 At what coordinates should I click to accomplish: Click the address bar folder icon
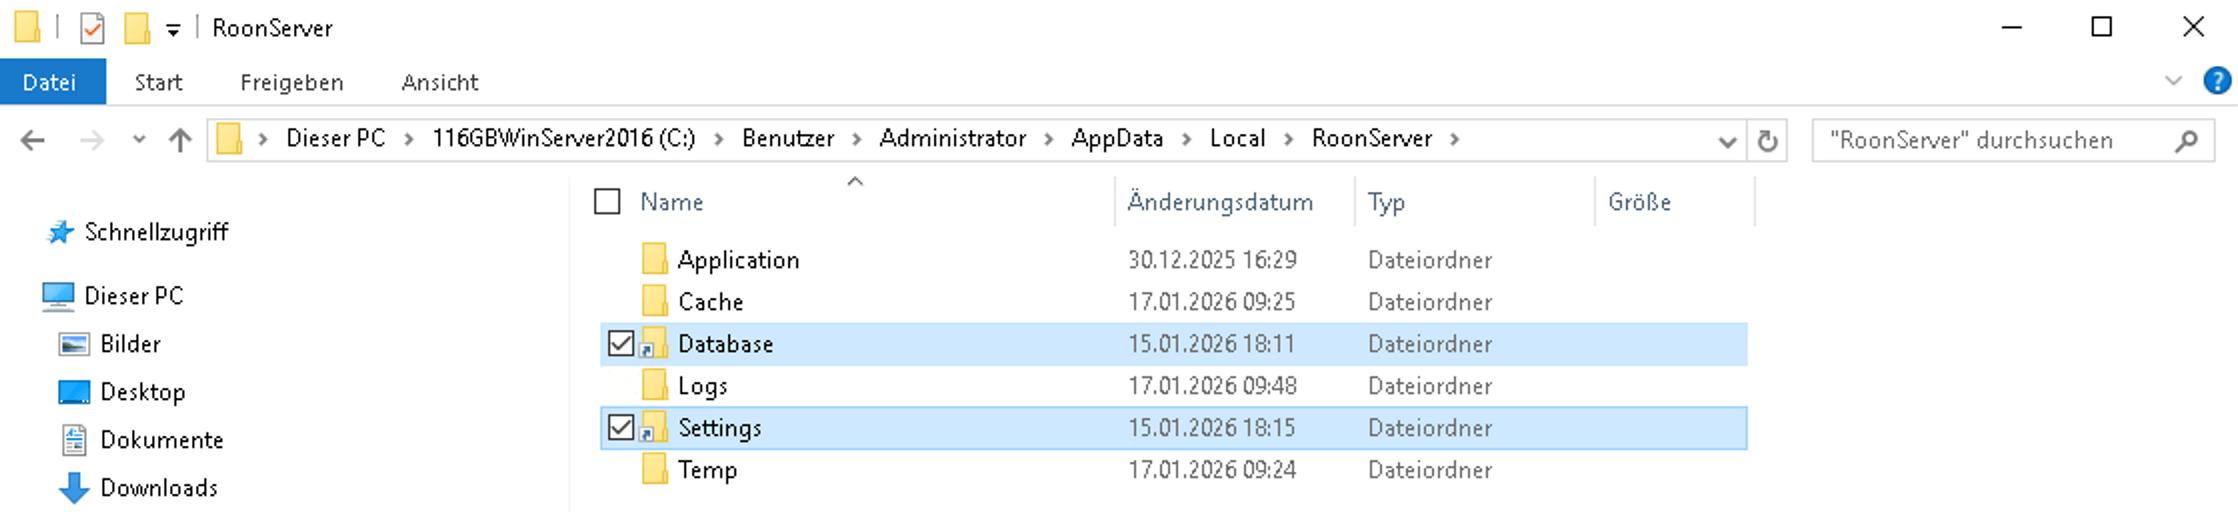[x=230, y=139]
